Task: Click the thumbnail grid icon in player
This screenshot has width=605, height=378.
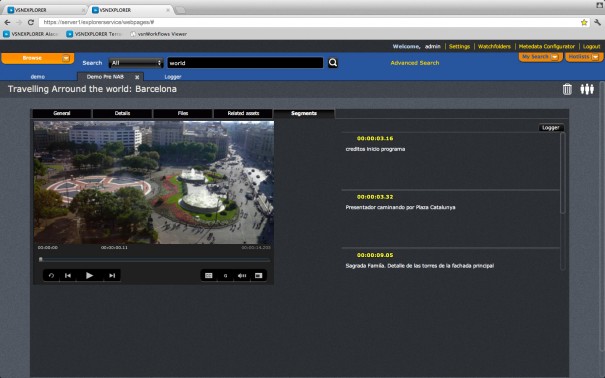Action: (209, 275)
